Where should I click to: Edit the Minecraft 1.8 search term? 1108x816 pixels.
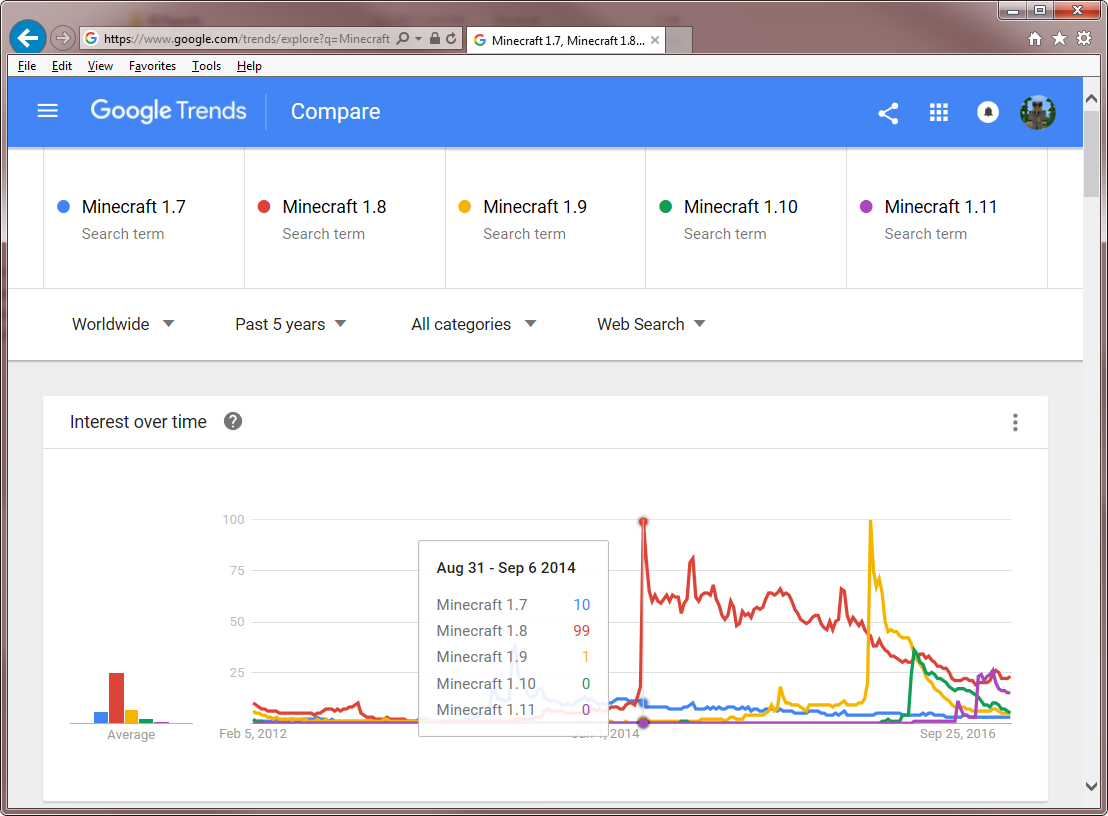coord(334,207)
